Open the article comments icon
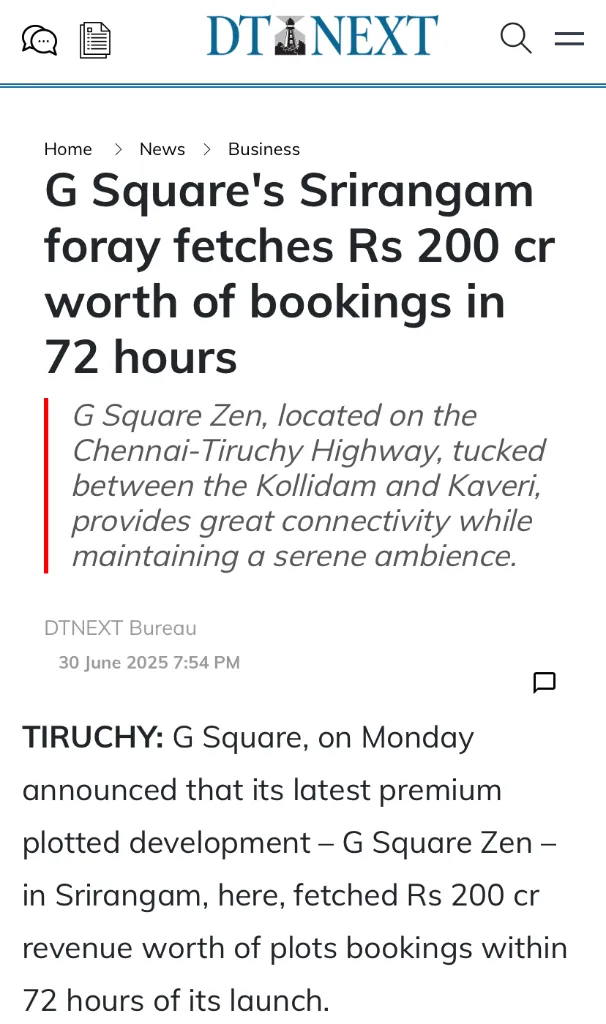606x1024 pixels. pyautogui.click(x=545, y=682)
